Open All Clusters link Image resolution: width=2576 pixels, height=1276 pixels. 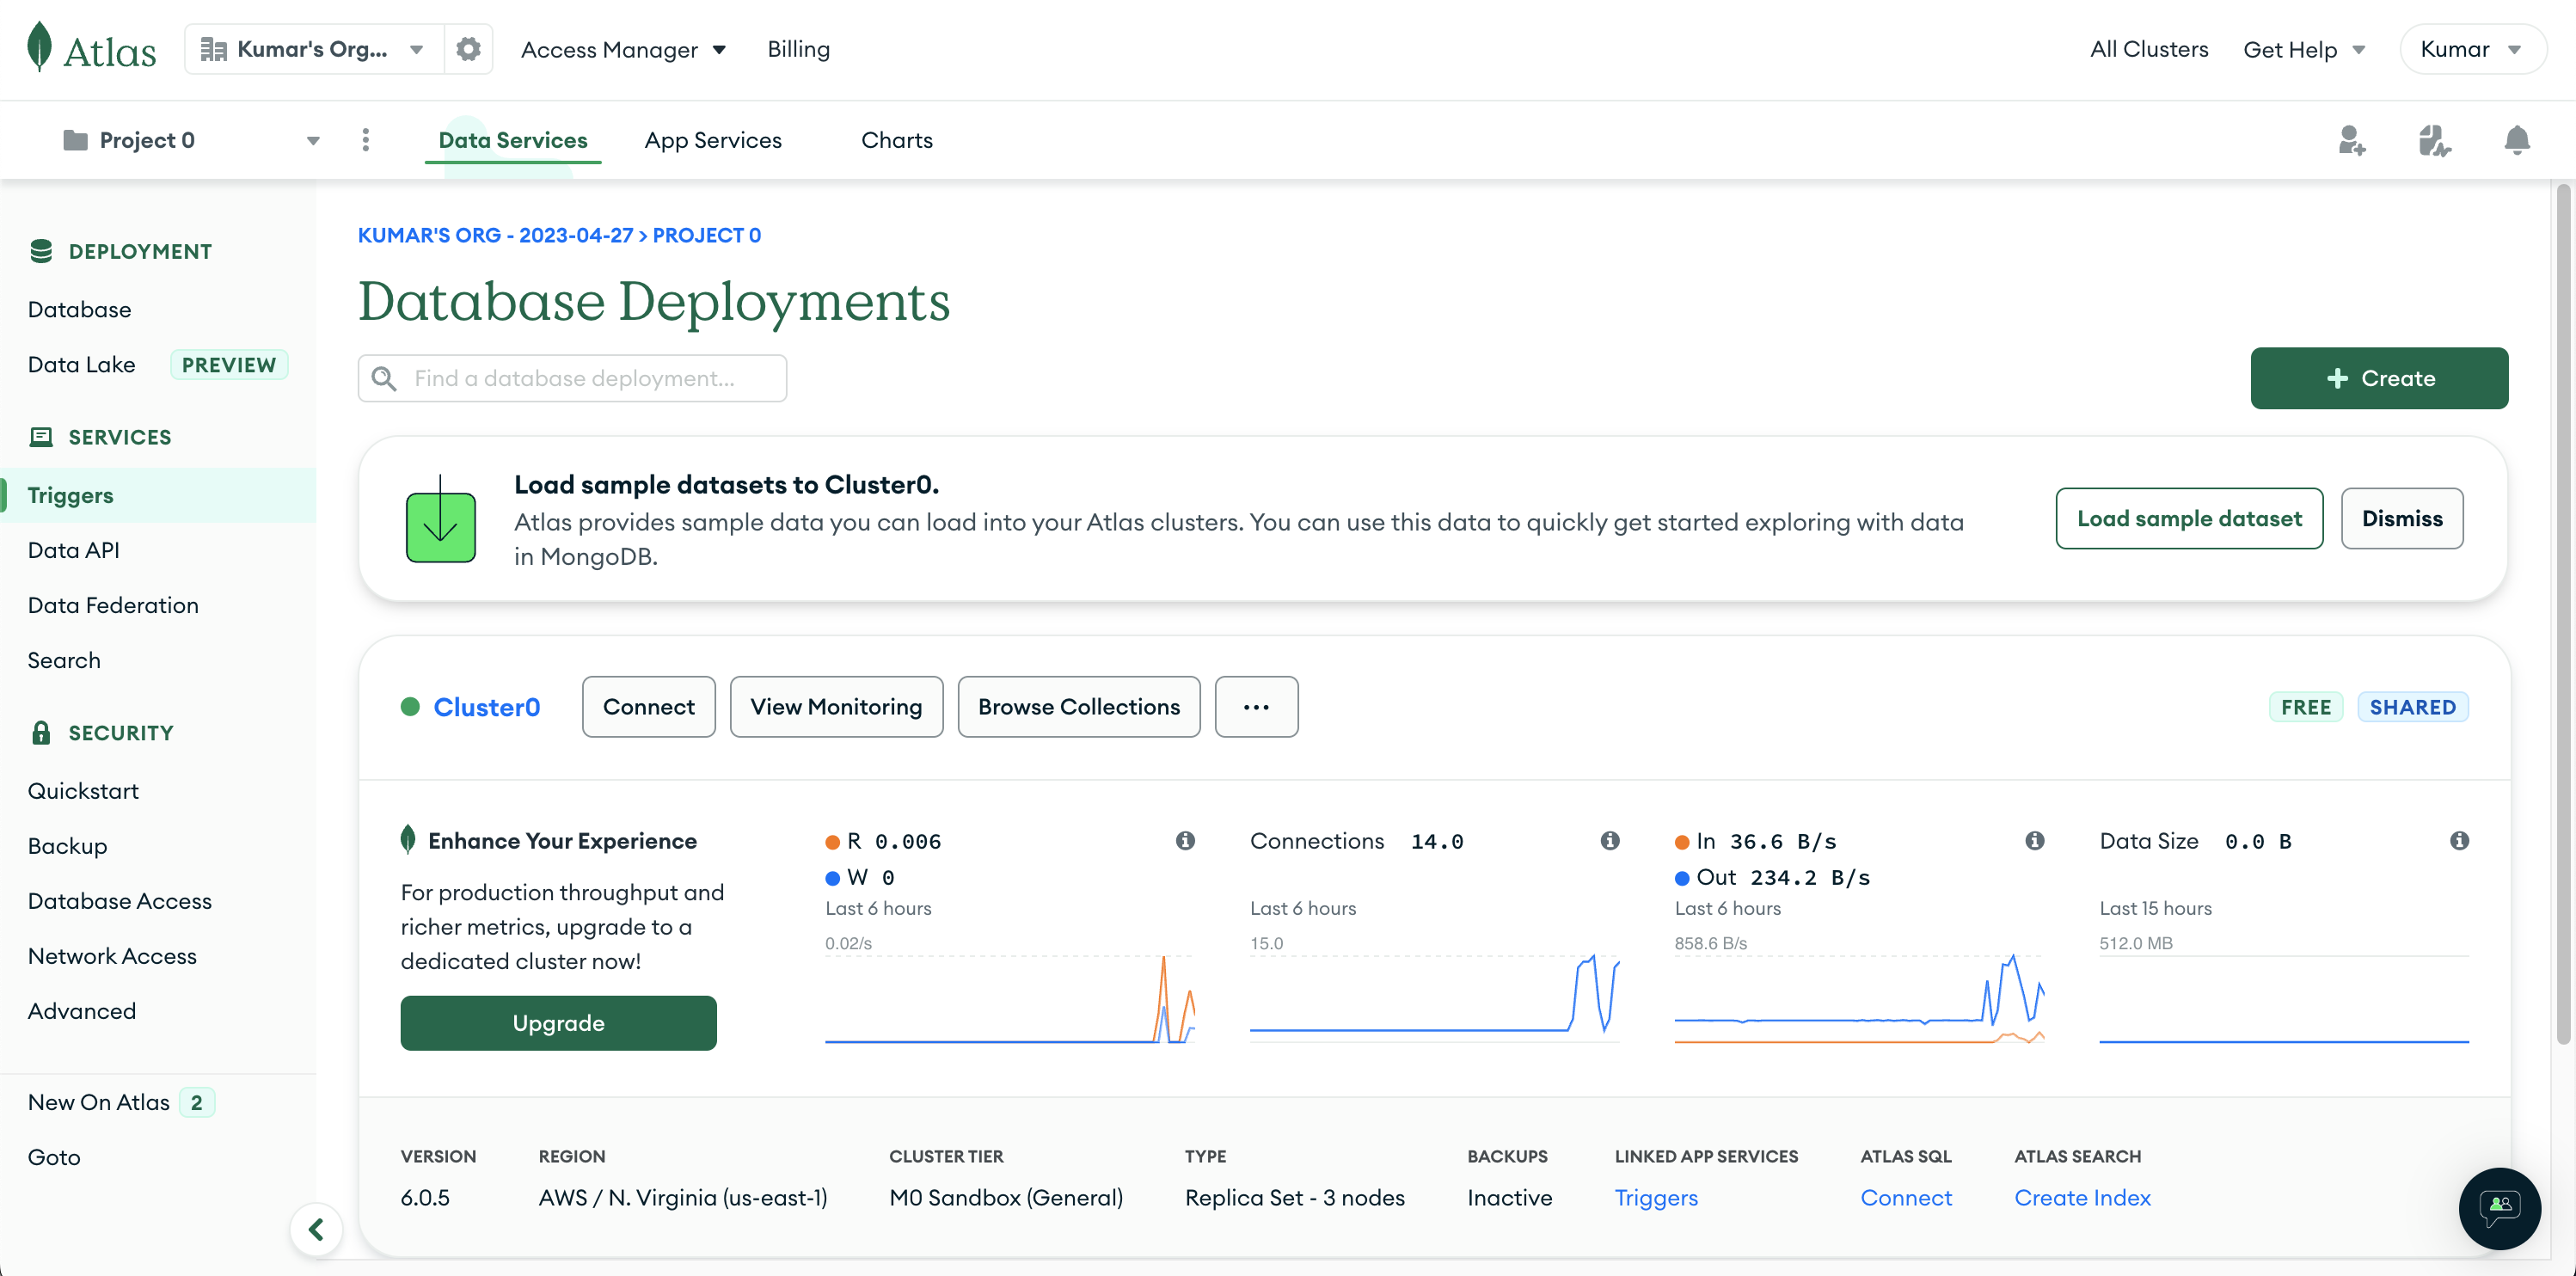pyautogui.click(x=2149, y=49)
